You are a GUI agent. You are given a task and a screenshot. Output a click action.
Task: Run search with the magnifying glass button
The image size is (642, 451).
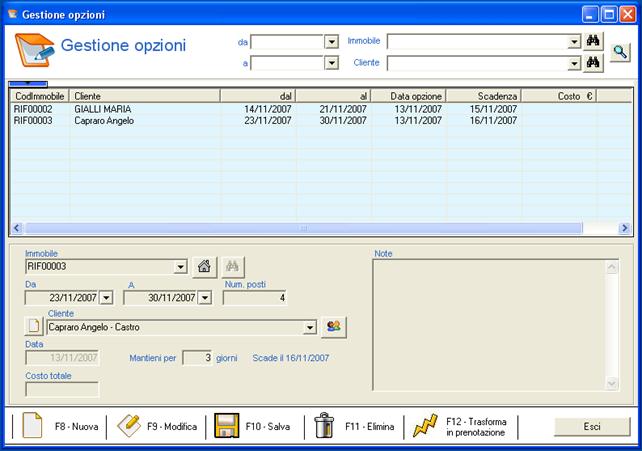(x=620, y=52)
